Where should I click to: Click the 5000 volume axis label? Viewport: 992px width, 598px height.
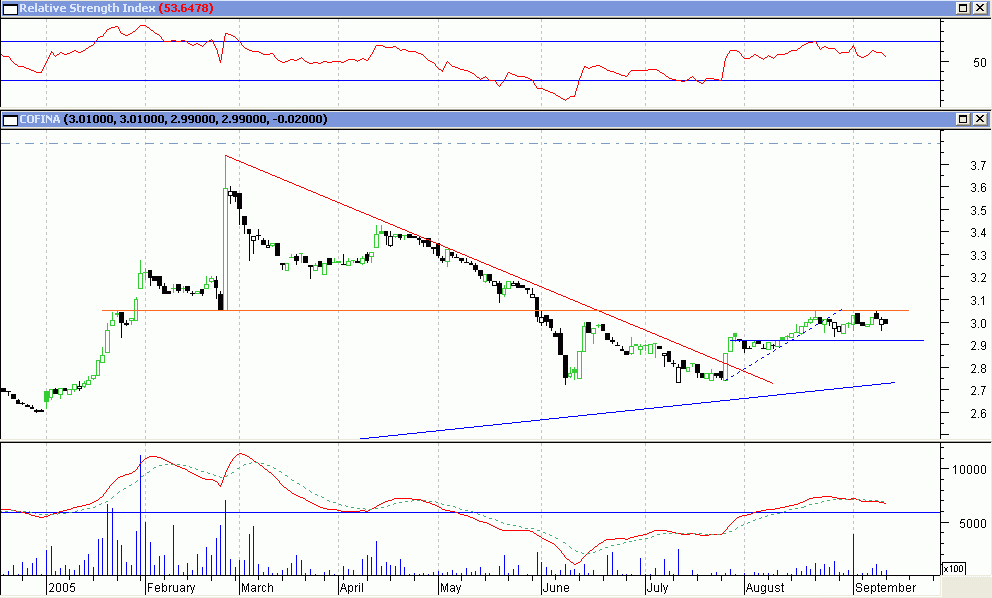click(x=973, y=523)
